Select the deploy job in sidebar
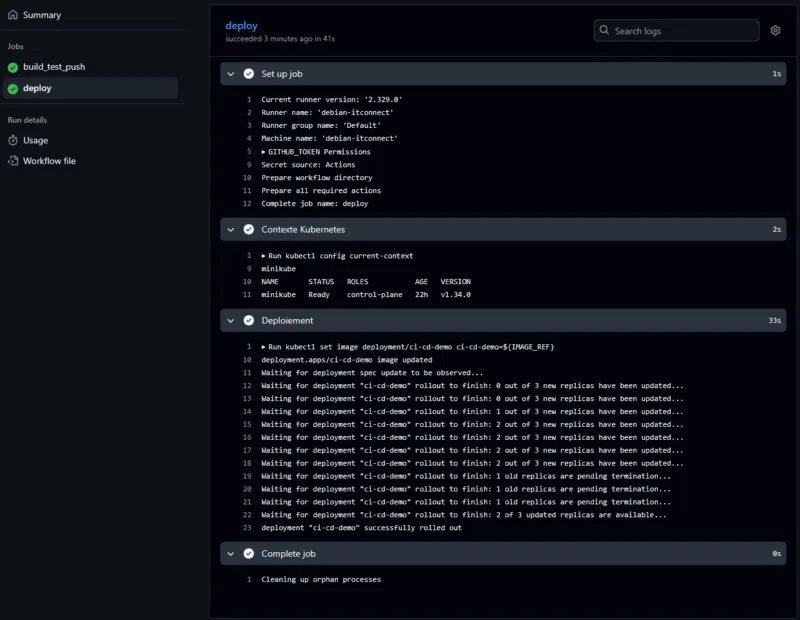 tap(37, 88)
